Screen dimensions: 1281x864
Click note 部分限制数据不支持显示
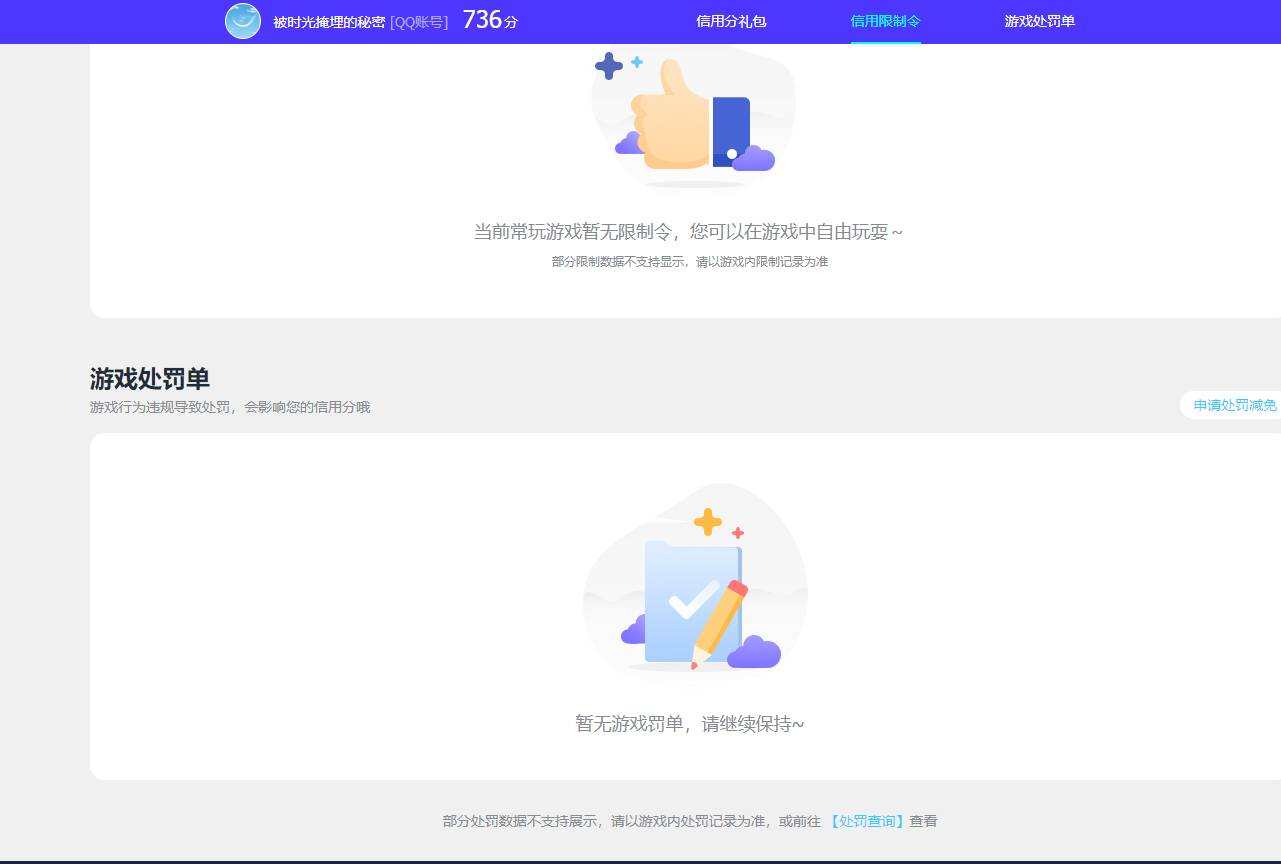pyautogui.click(x=618, y=262)
